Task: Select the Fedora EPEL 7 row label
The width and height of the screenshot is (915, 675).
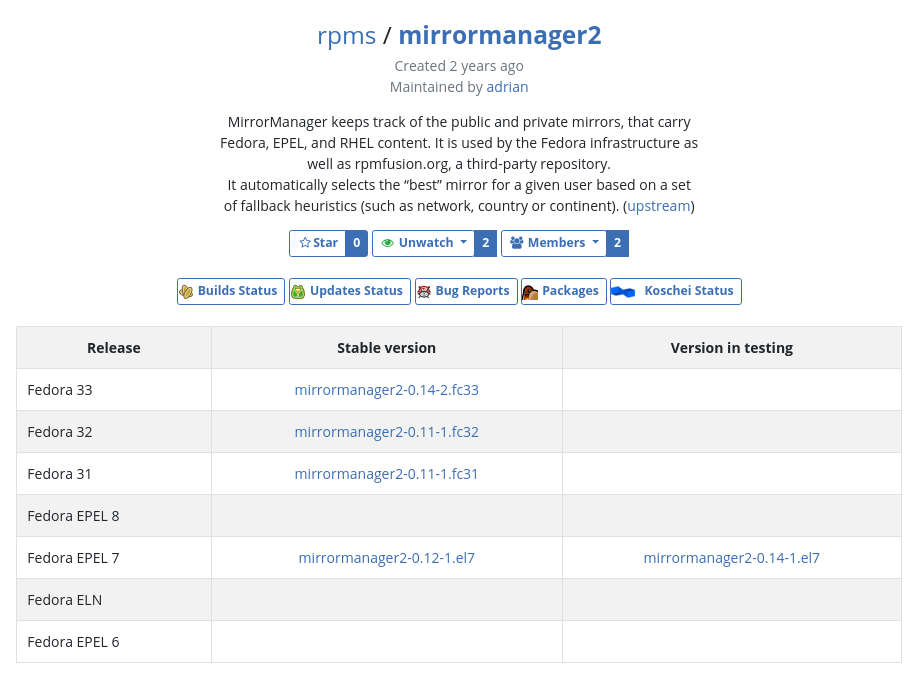Action: (74, 558)
